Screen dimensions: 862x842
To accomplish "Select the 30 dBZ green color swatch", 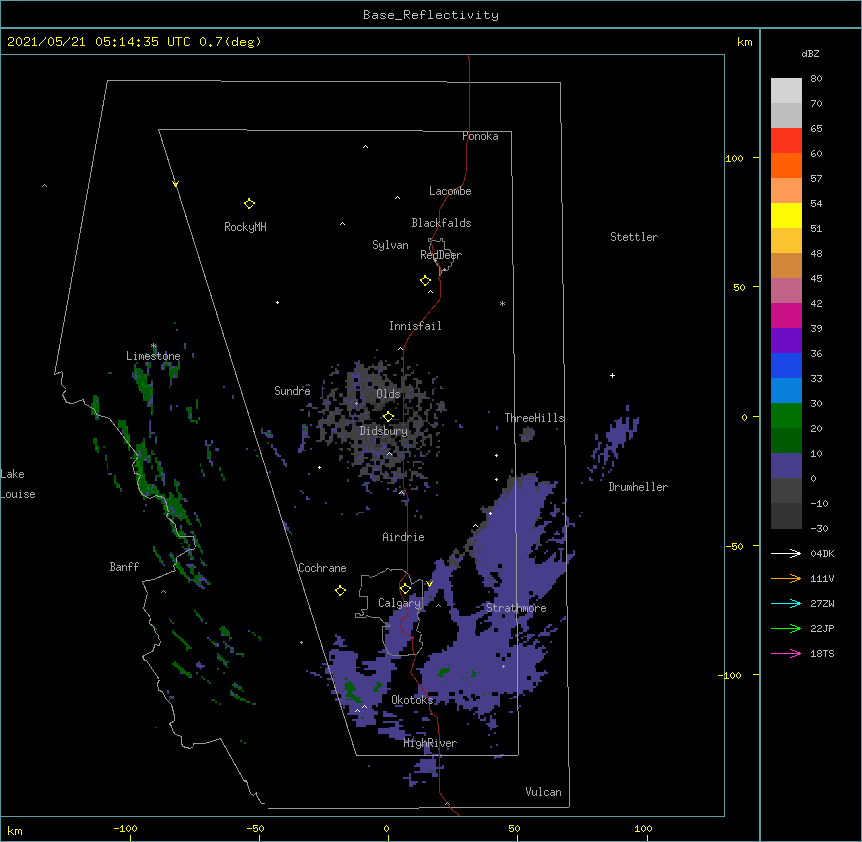I will pos(786,416).
